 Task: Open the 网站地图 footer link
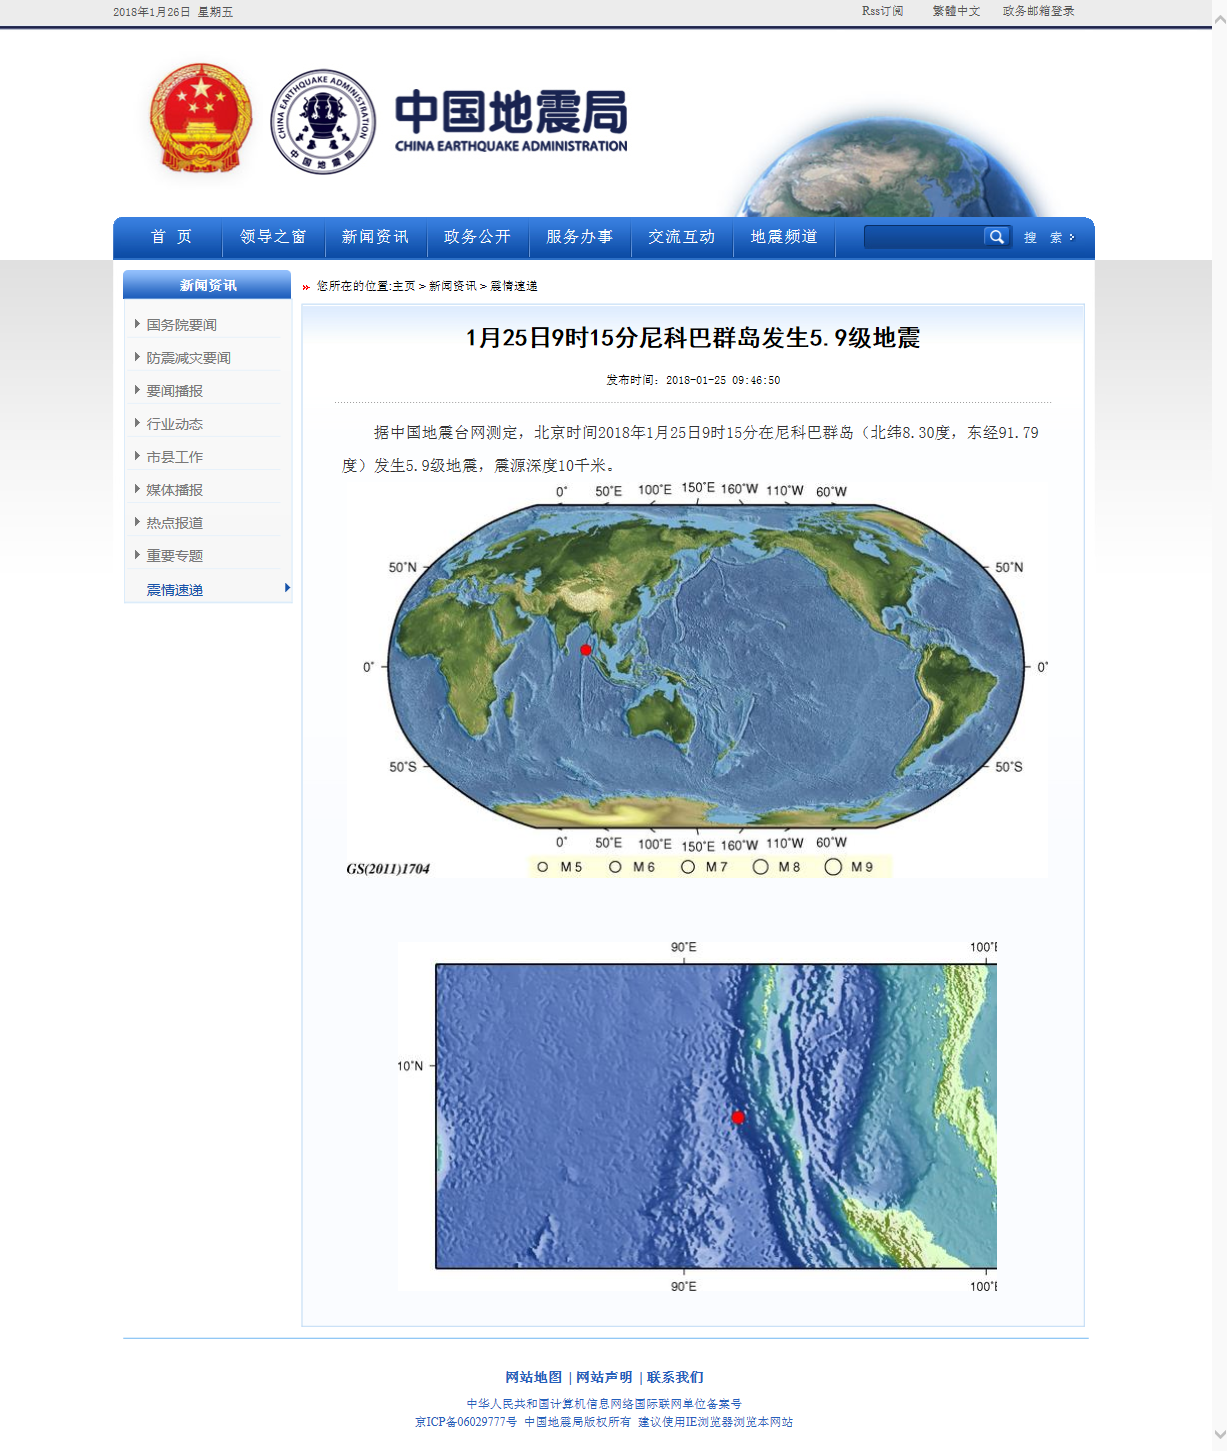point(533,1376)
